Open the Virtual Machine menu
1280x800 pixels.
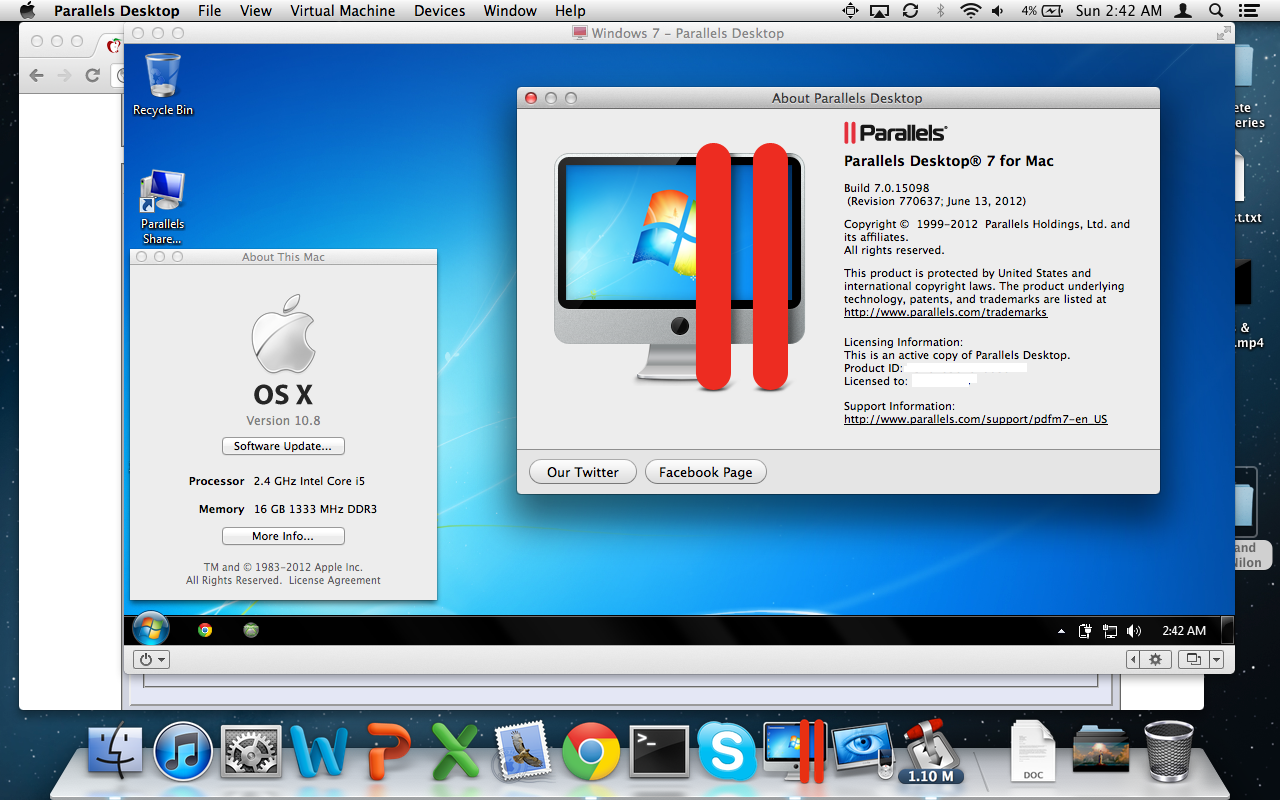point(343,11)
